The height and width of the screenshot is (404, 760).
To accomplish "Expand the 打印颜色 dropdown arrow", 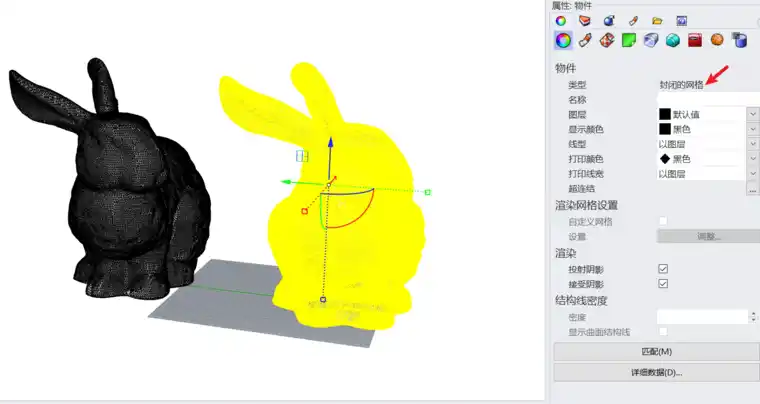I will click(753, 159).
